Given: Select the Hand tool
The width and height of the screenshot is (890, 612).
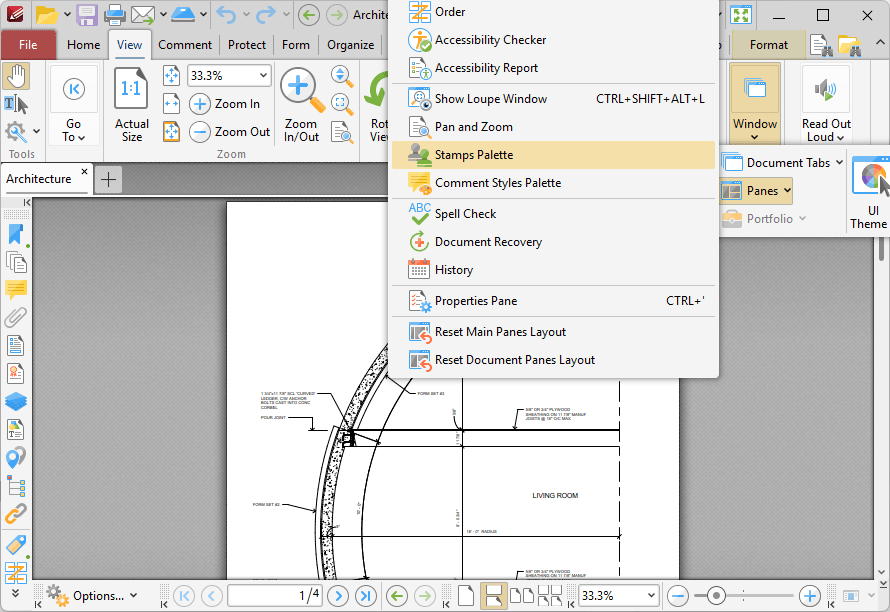Looking at the screenshot, I should click(16, 77).
